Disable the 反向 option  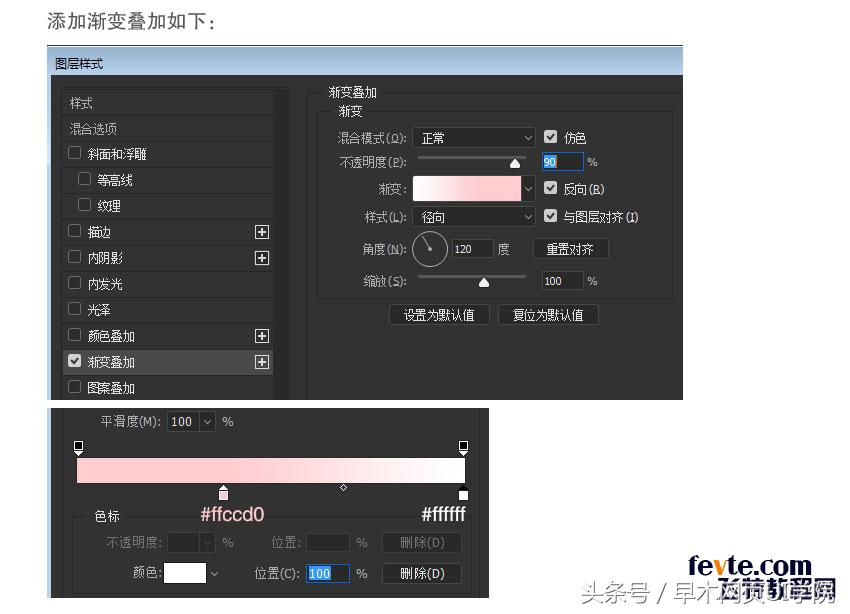[551, 188]
